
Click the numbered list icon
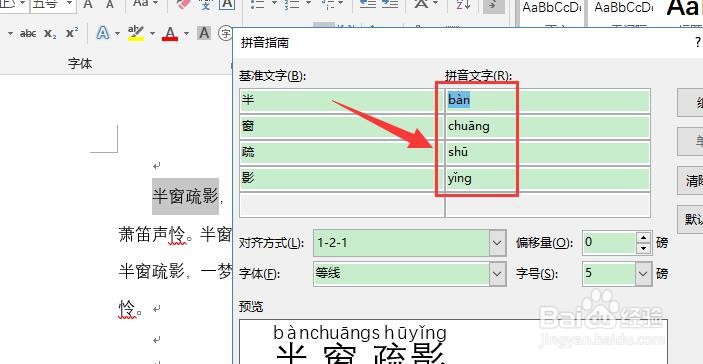pyautogui.click(x=292, y=4)
